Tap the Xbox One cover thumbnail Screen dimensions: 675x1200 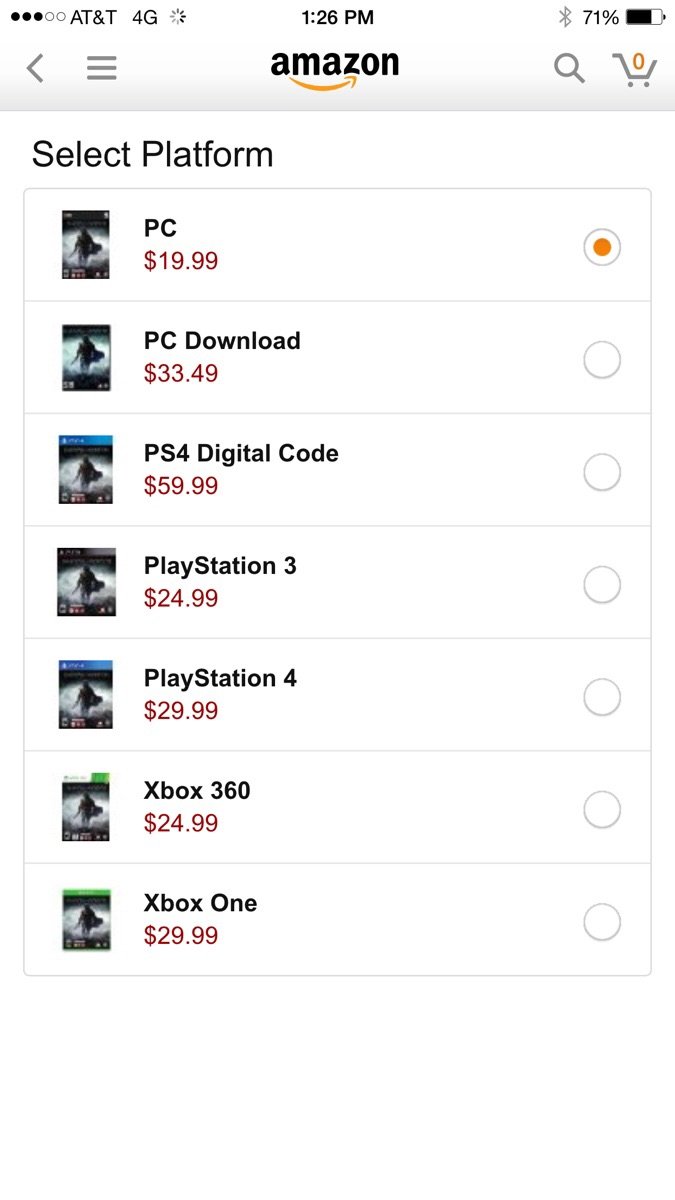[x=85, y=920]
